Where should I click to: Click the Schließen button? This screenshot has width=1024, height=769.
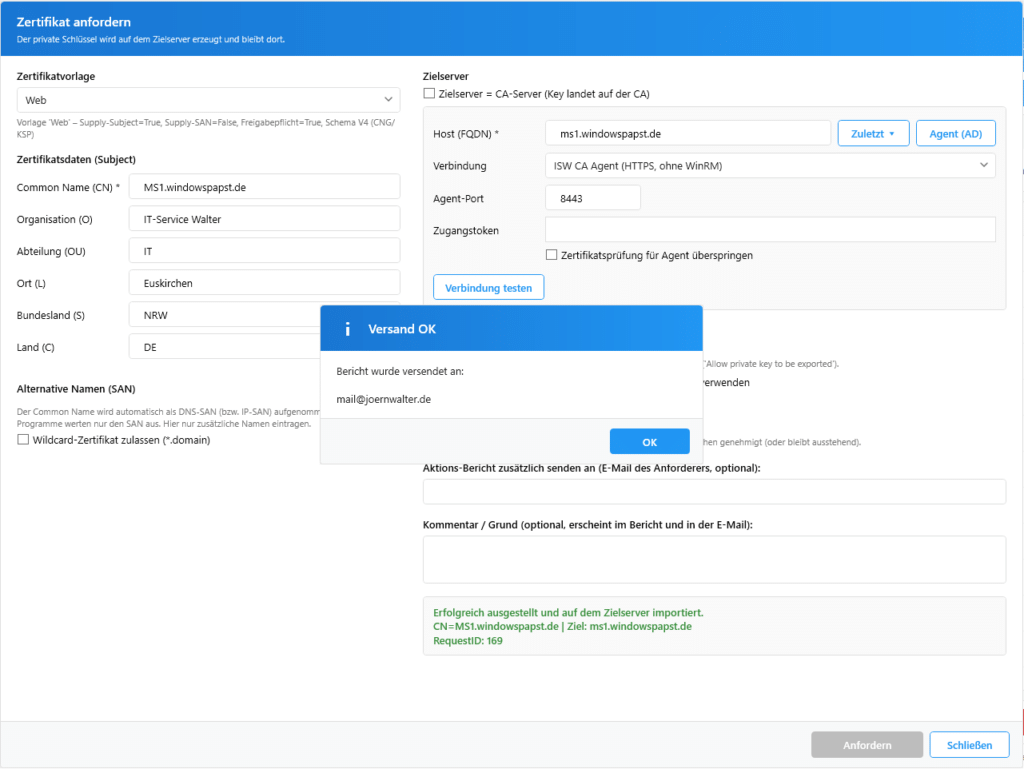pyautogui.click(x=969, y=745)
